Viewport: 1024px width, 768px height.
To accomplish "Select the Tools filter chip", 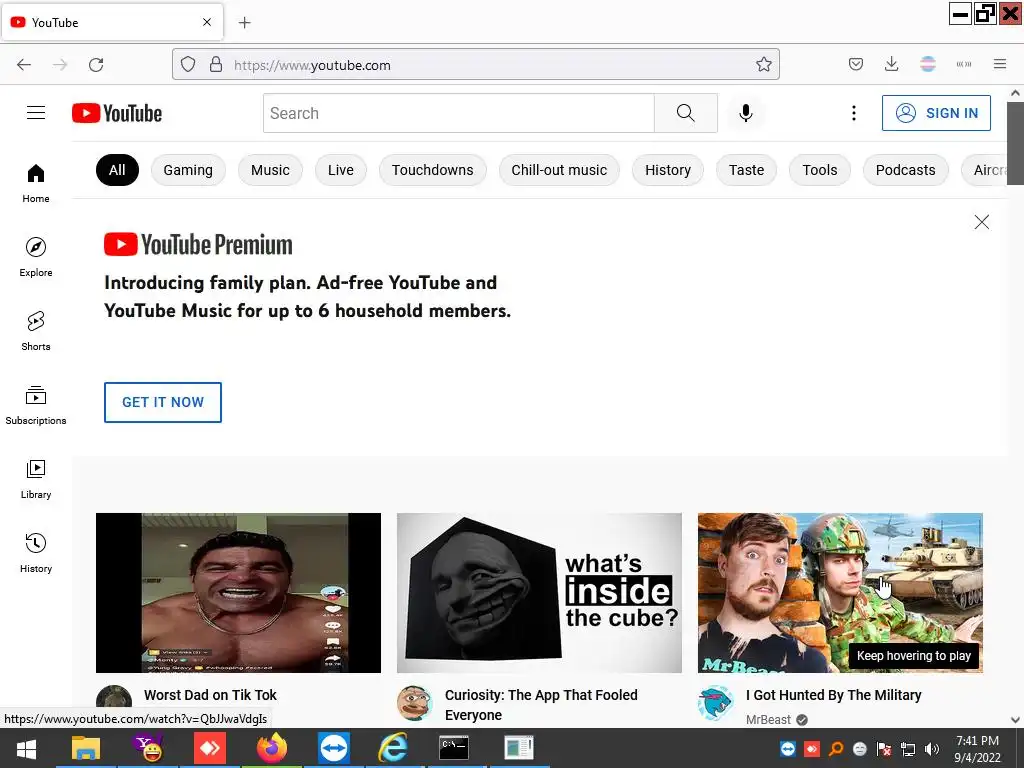I will (820, 170).
